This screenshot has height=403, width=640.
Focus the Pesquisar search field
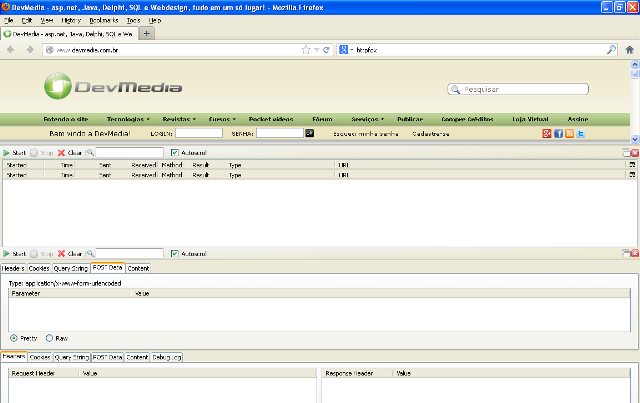point(518,89)
